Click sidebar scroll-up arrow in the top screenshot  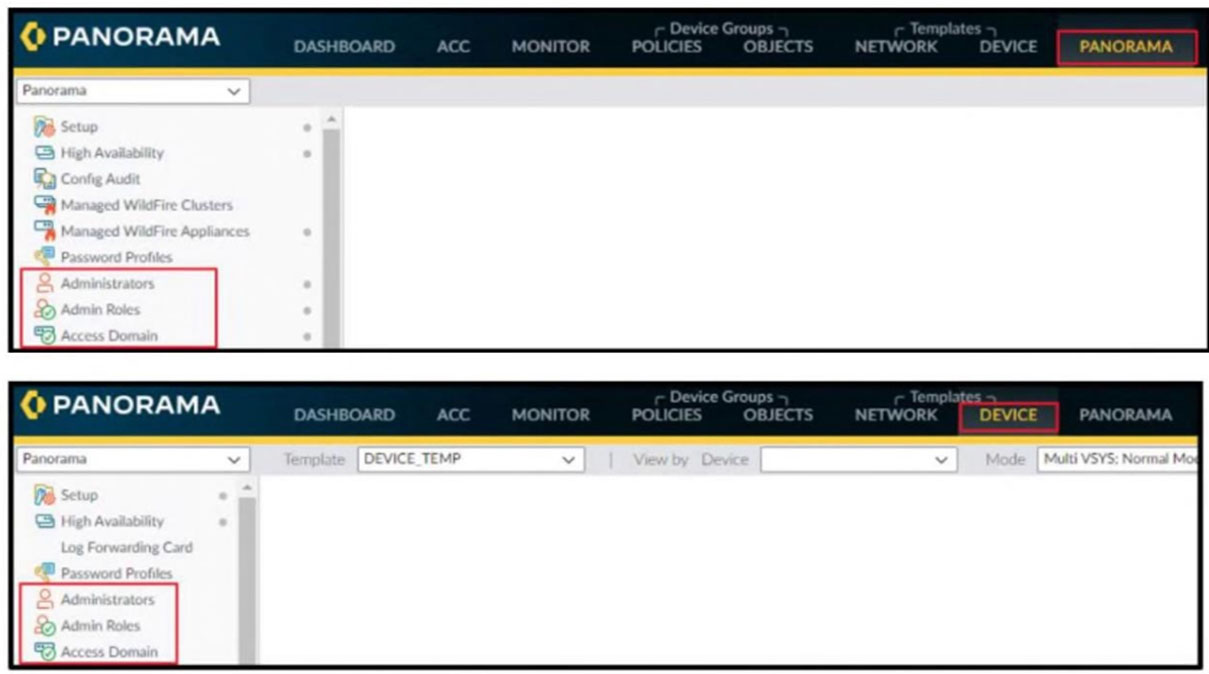331,120
